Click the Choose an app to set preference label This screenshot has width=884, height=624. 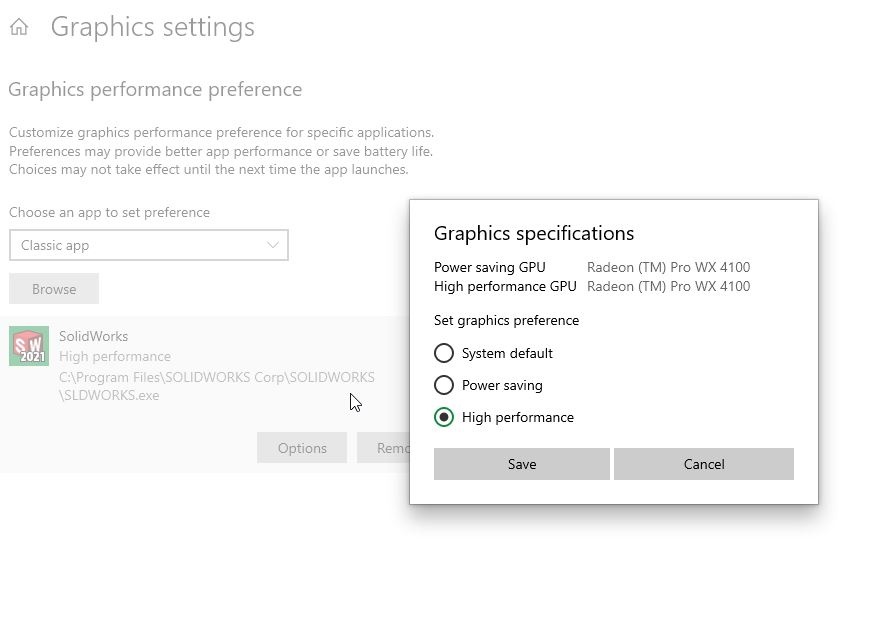pyautogui.click(x=109, y=213)
